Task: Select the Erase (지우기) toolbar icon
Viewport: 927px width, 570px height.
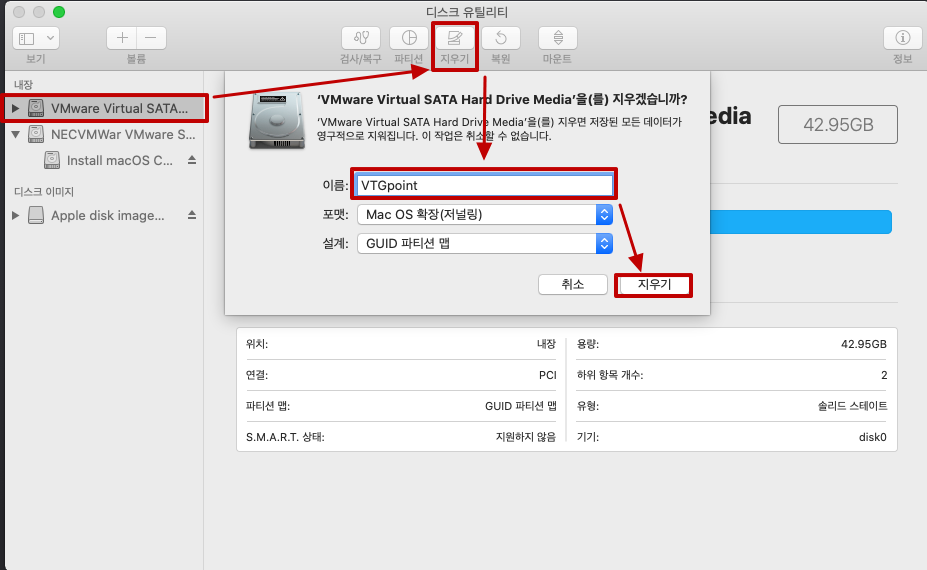Action: click(454, 38)
